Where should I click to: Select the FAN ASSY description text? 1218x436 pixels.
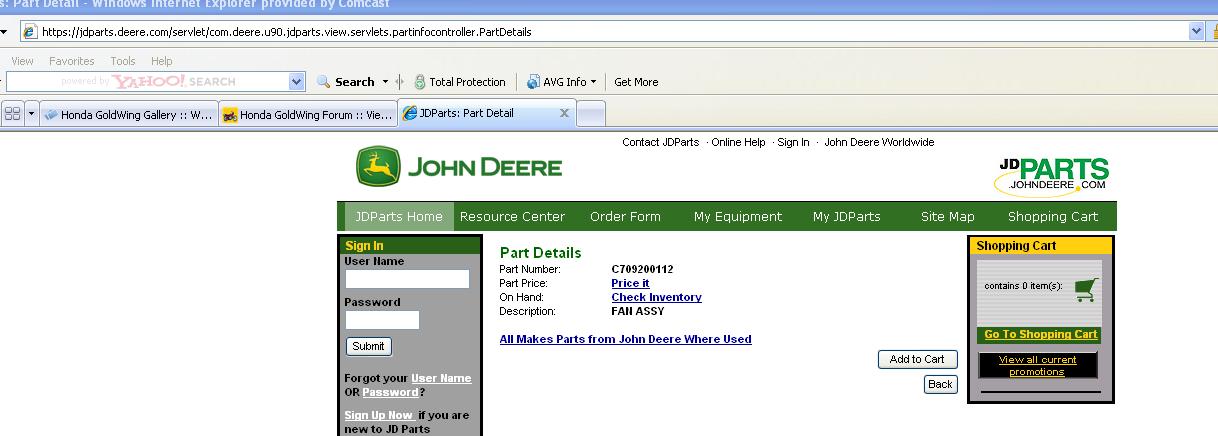637,311
